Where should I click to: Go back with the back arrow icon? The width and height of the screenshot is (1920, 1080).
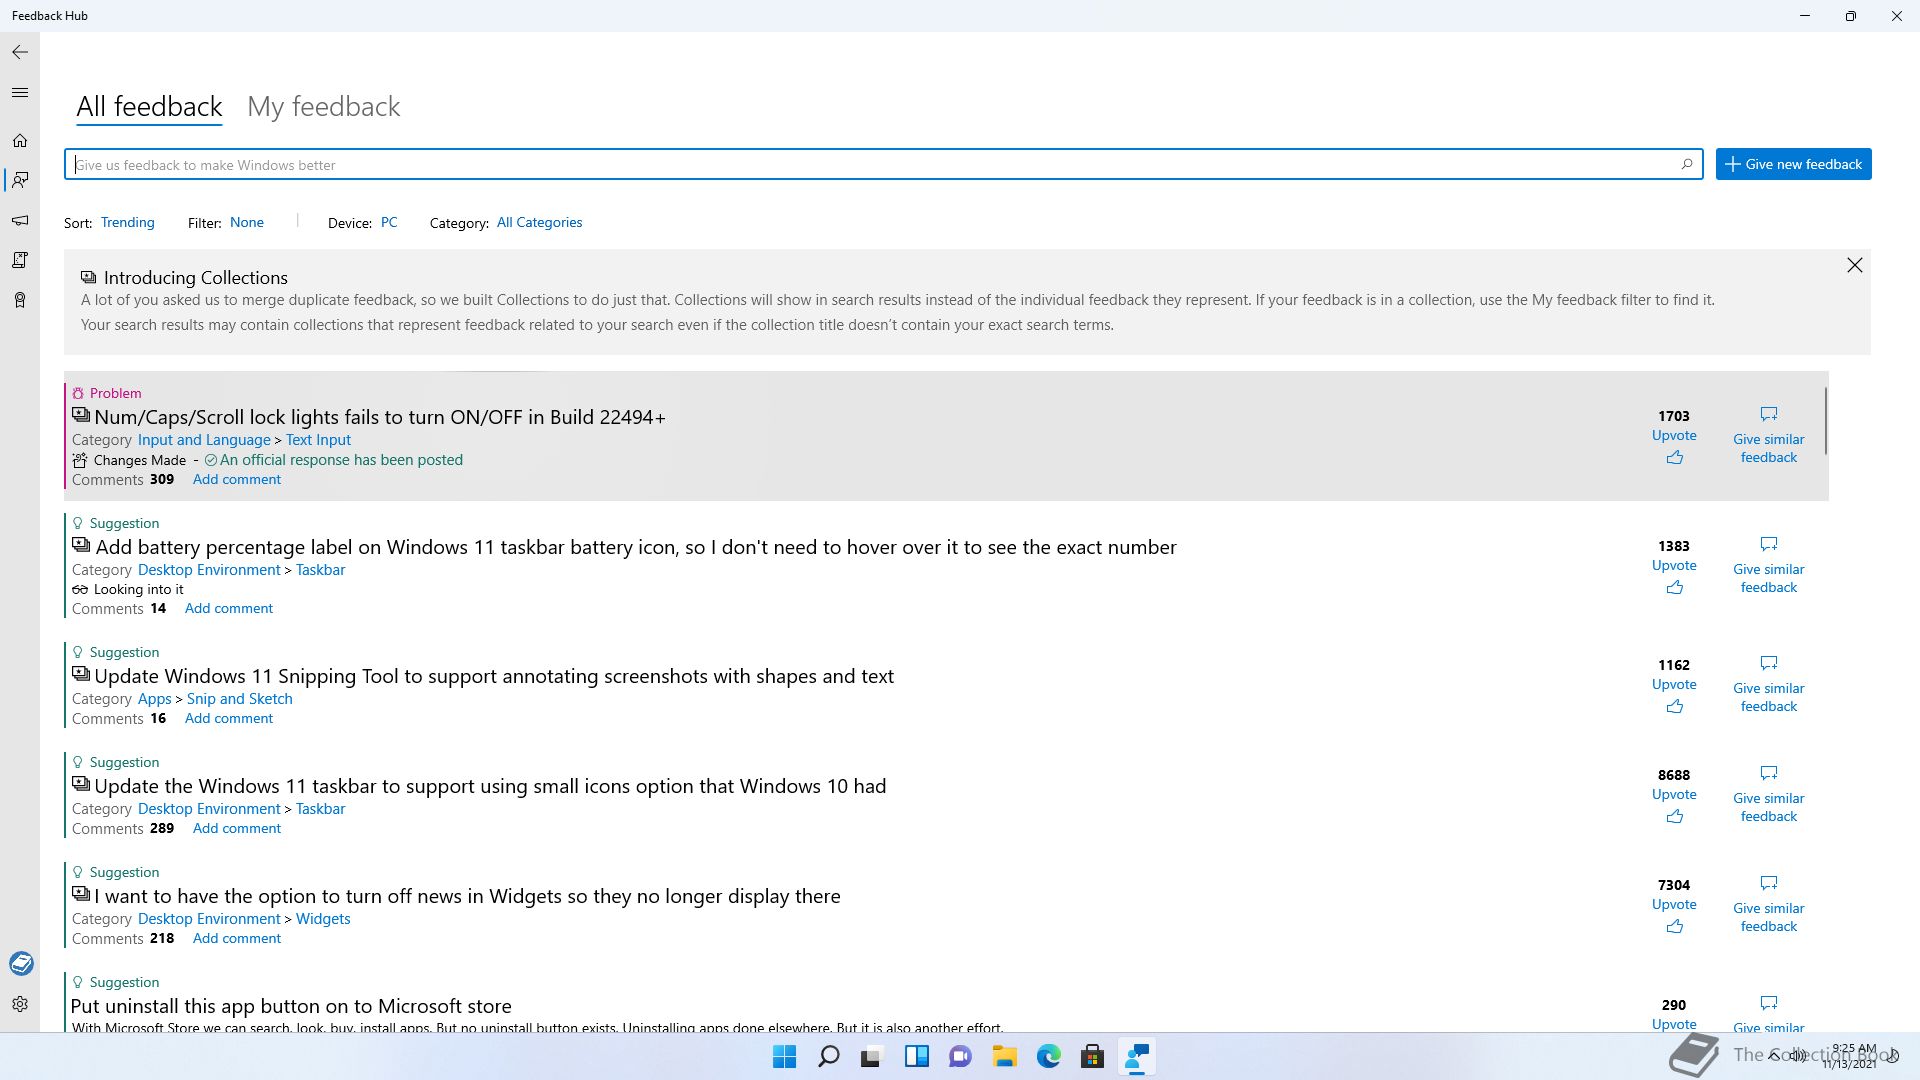(x=20, y=52)
